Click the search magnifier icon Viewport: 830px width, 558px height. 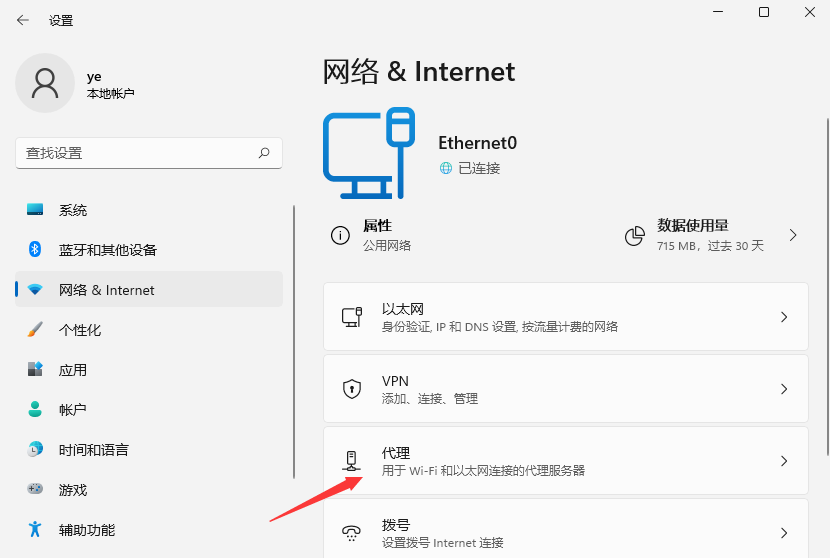[x=264, y=153]
